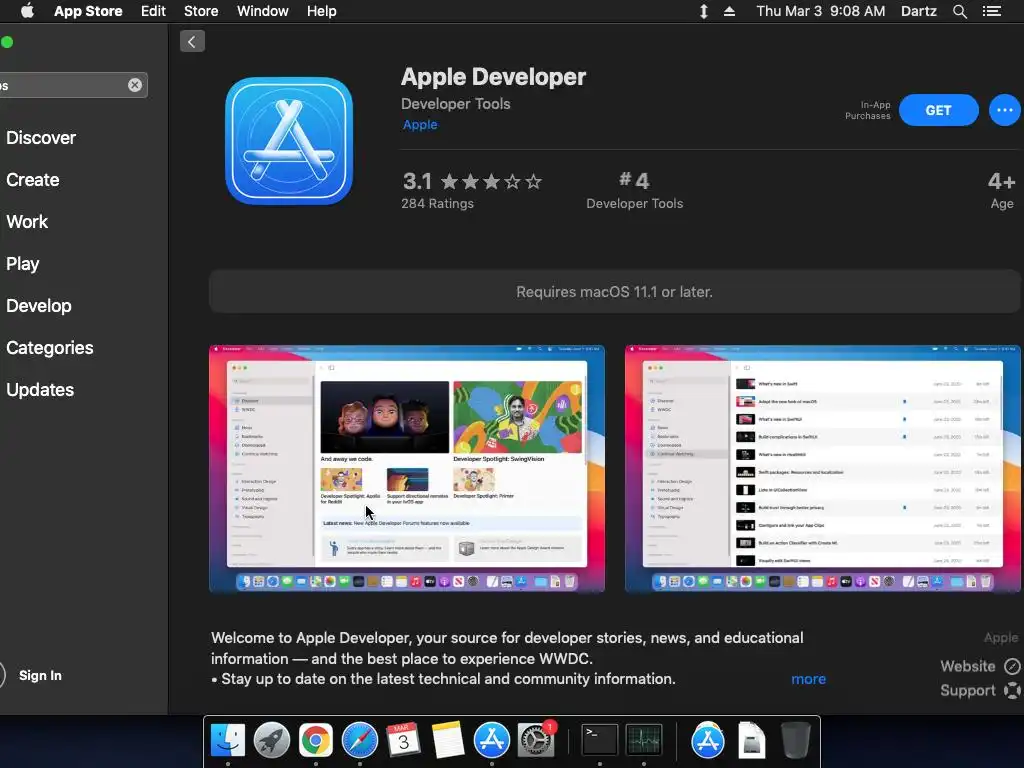Click the green window zoom button

coord(7,42)
